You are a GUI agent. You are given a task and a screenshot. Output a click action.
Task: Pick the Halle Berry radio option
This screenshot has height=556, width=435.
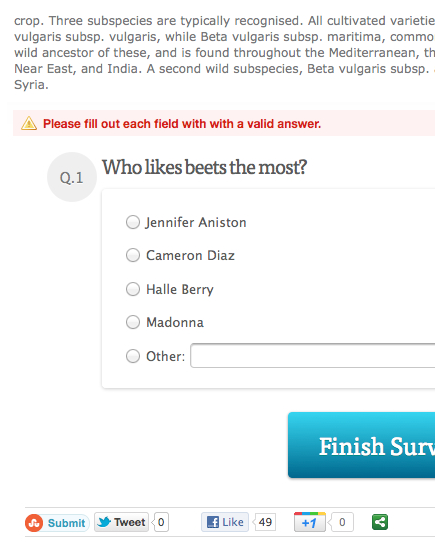(133, 289)
